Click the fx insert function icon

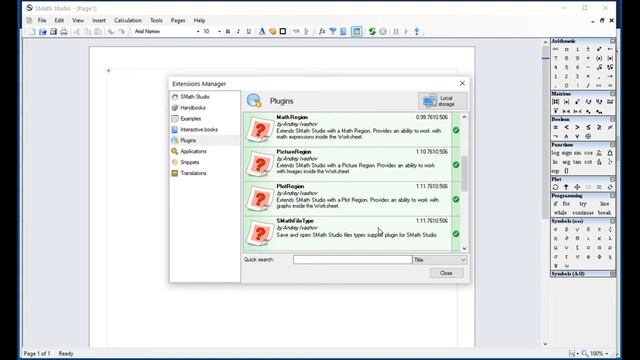click(x=322, y=31)
